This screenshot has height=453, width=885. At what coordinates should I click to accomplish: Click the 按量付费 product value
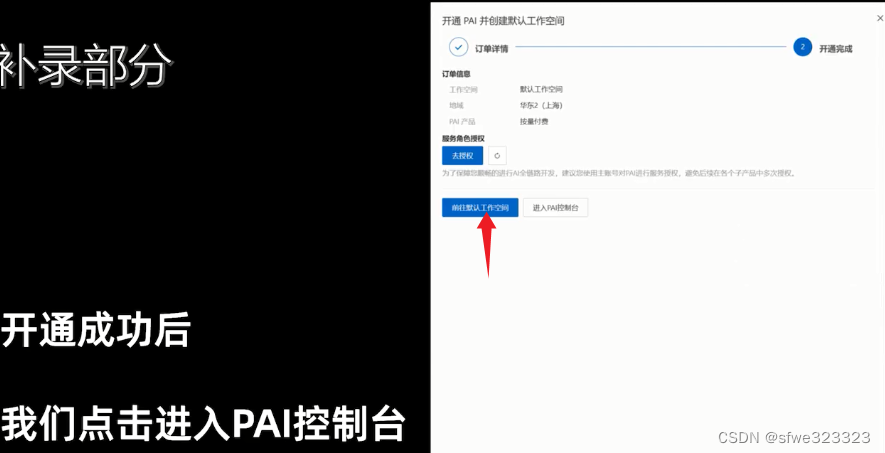534,121
